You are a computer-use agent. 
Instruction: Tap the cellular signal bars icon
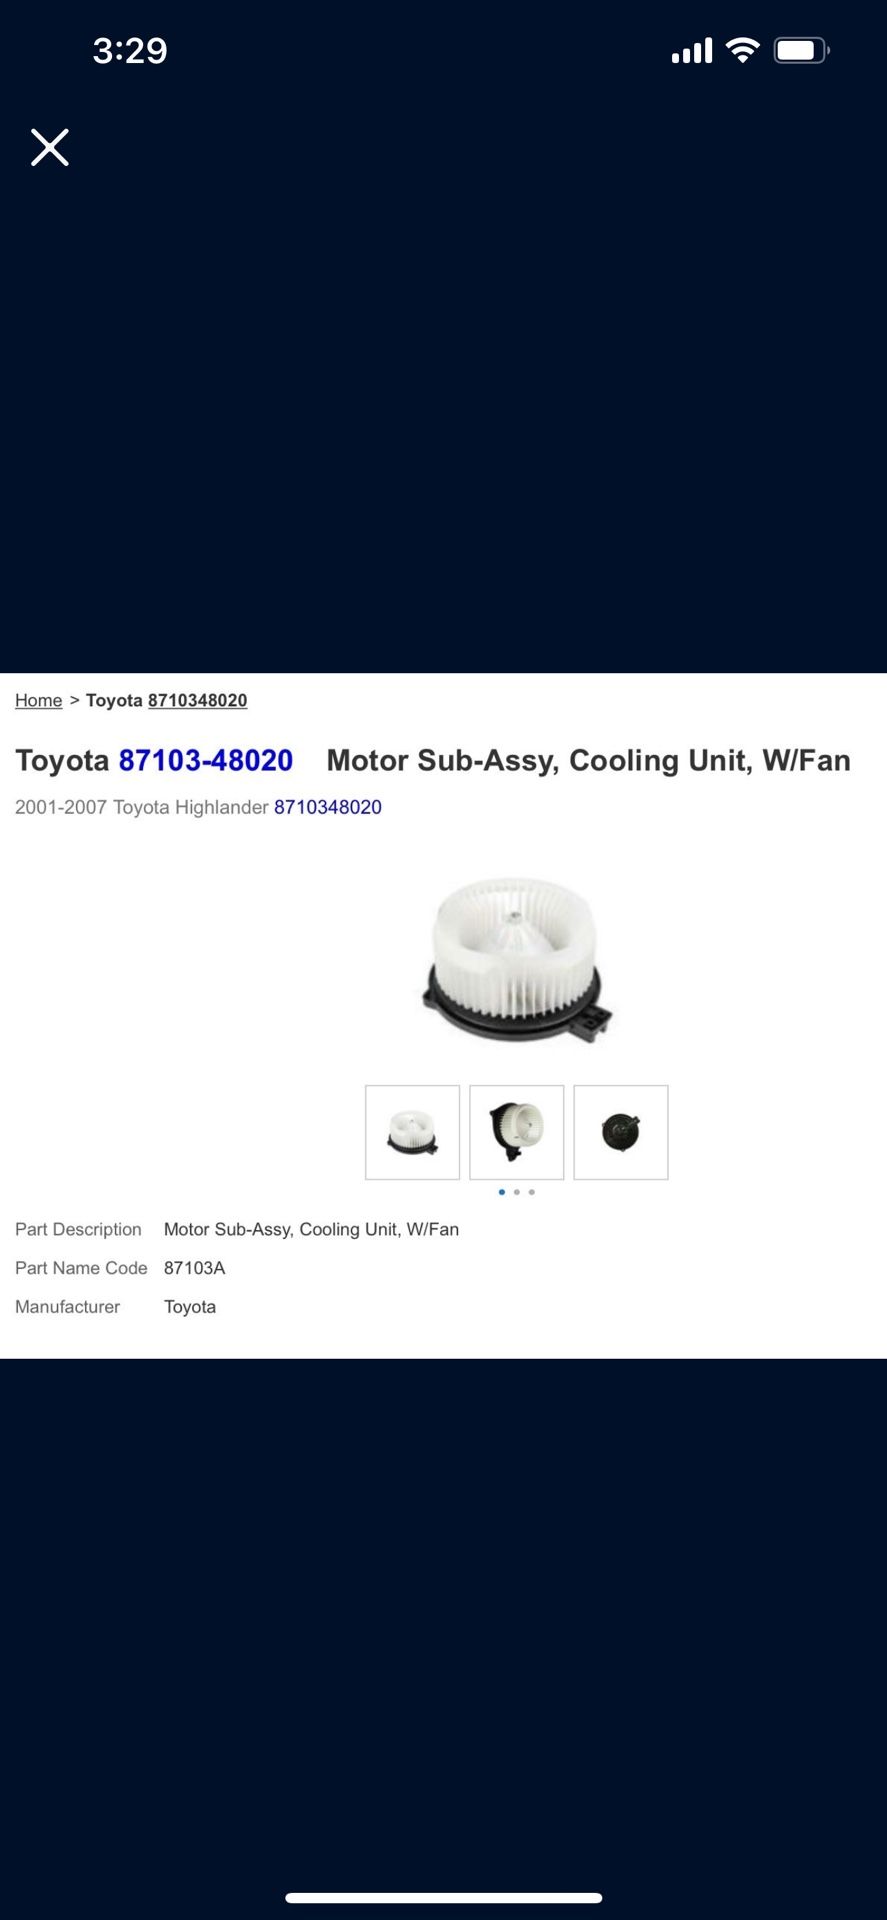692,50
